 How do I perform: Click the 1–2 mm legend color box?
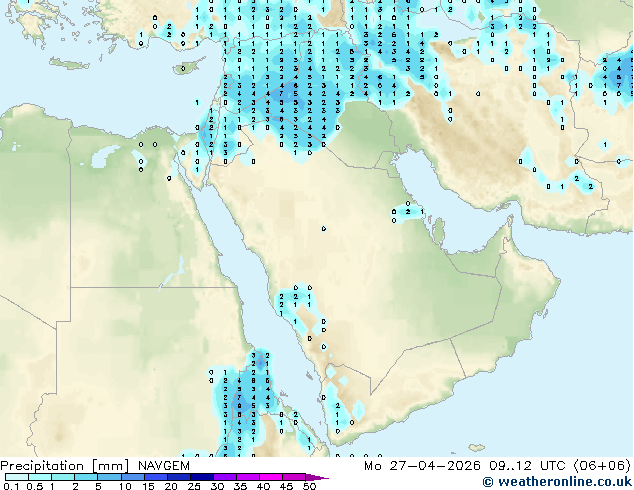click(x=63, y=477)
